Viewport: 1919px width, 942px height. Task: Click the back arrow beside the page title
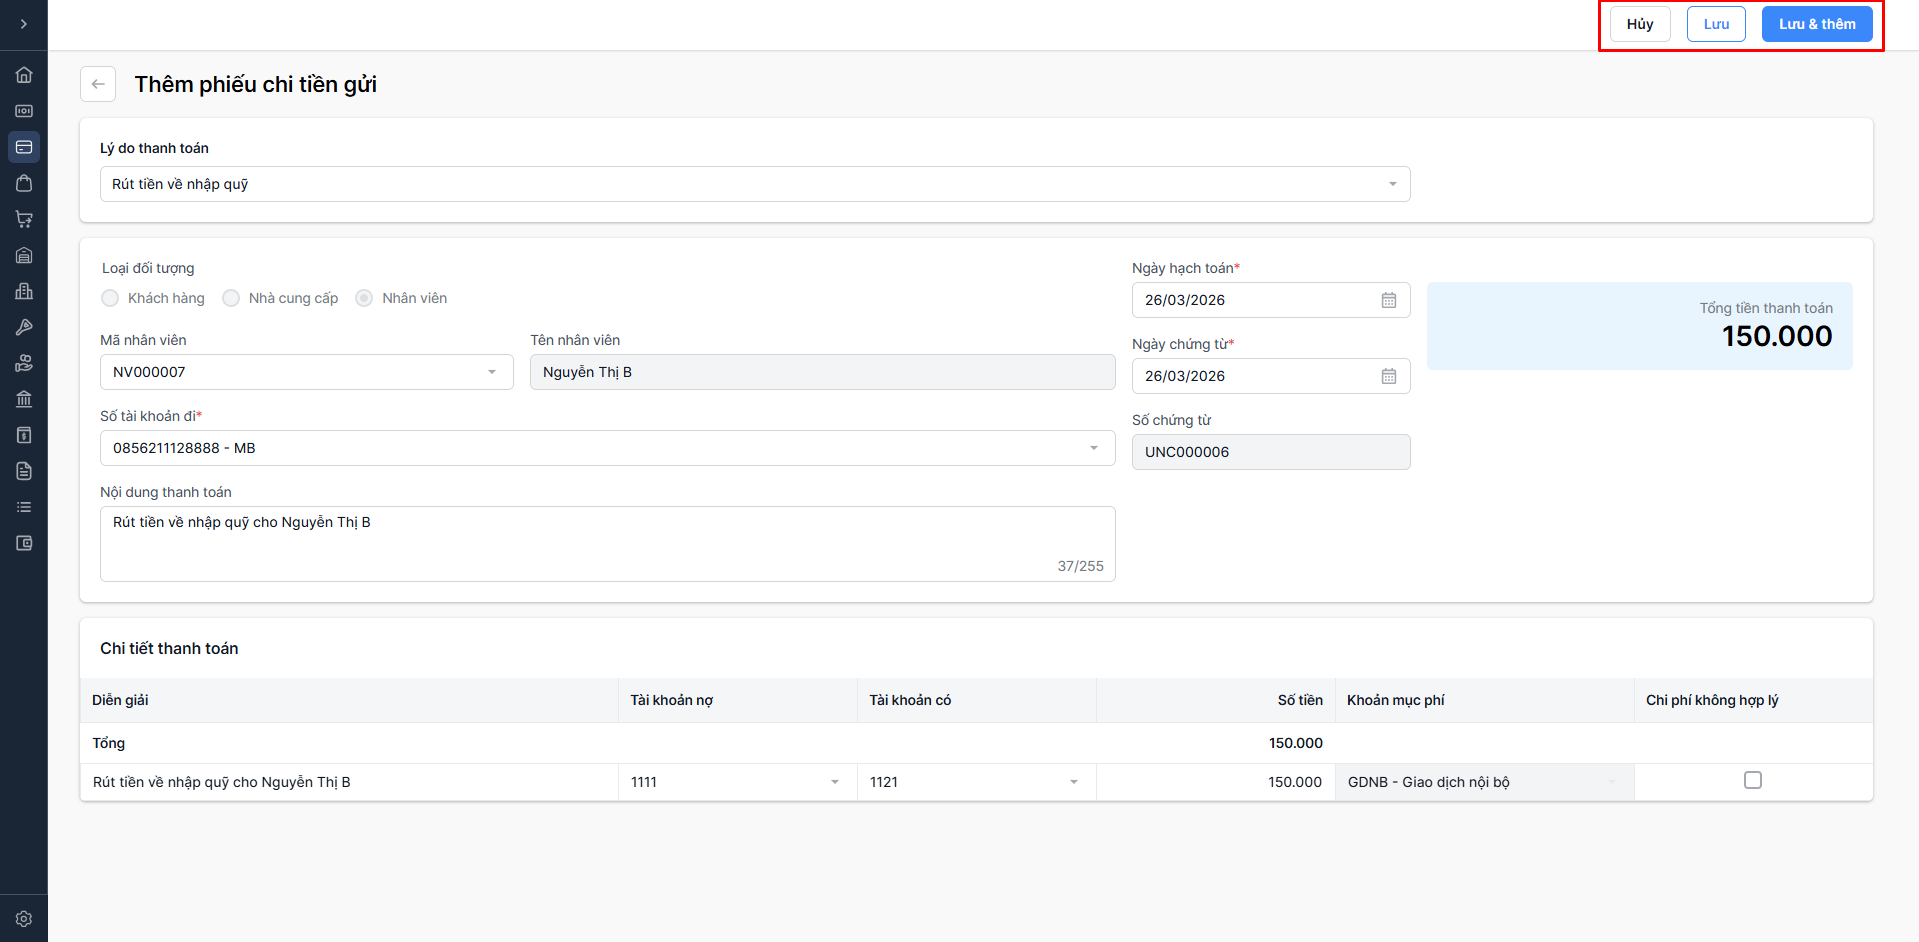click(x=98, y=84)
